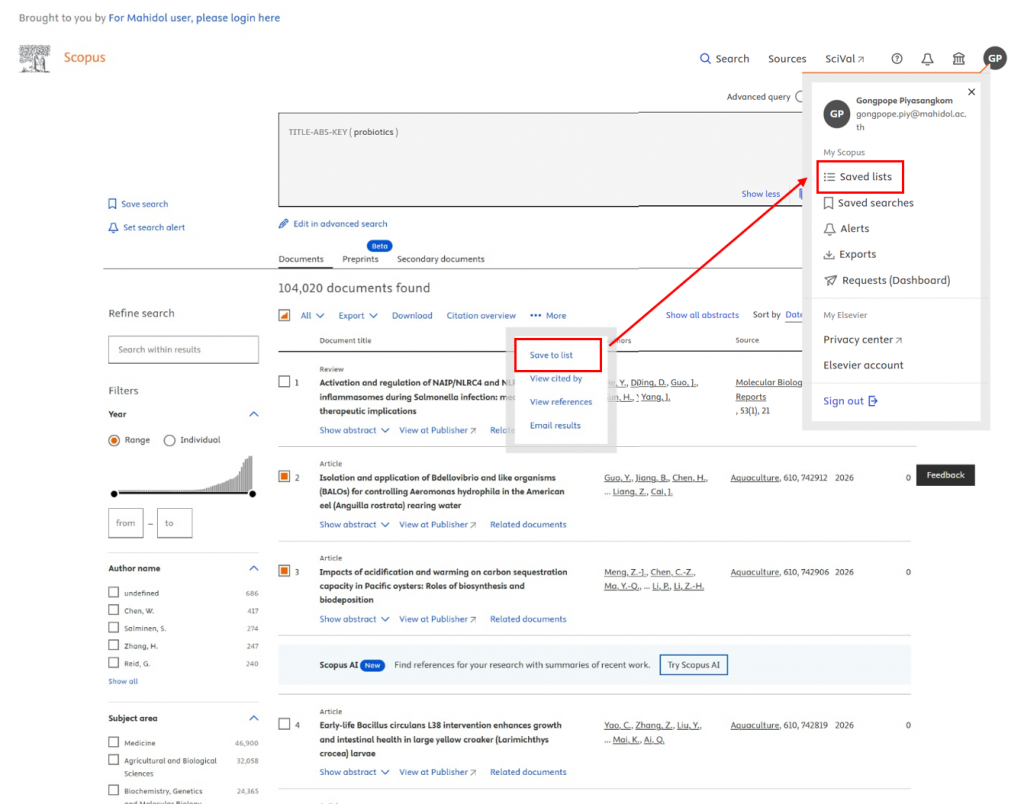This screenshot has height=804, width=1024.
Task: Tick the Medicine subject area checkbox
Action: pyautogui.click(x=114, y=743)
